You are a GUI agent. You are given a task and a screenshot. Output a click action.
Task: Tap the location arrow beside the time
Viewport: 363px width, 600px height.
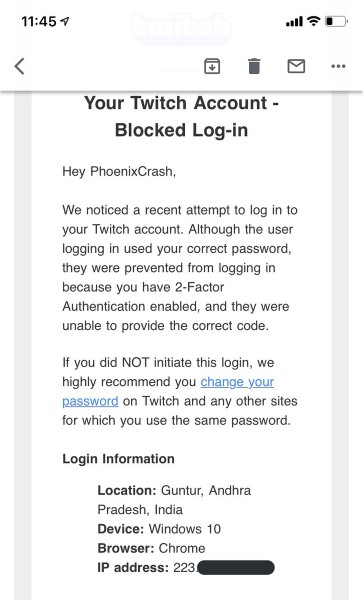(65, 21)
